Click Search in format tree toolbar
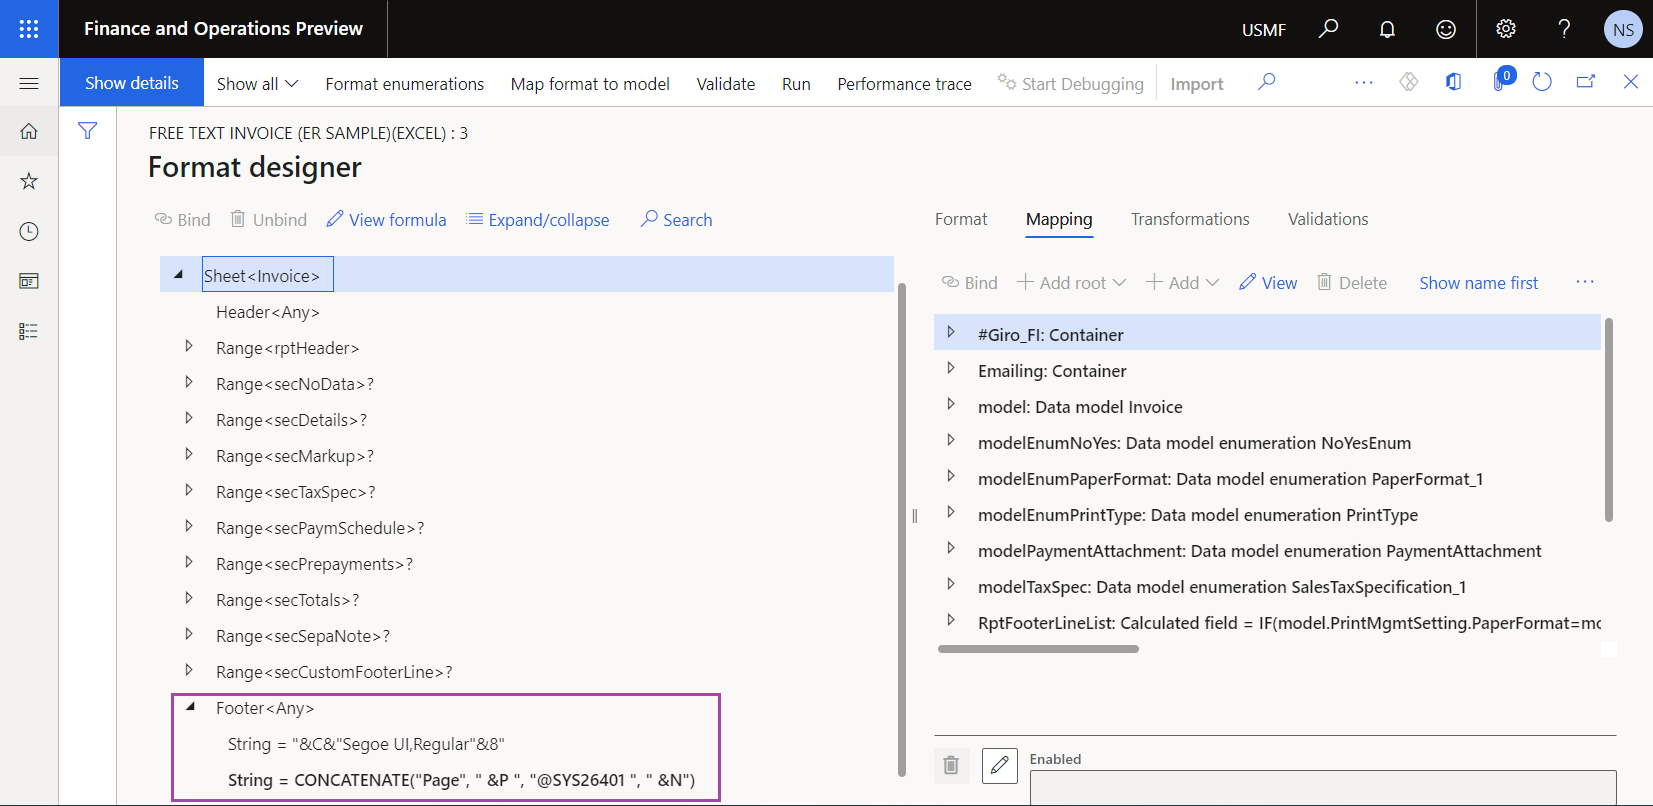 (x=676, y=220)
